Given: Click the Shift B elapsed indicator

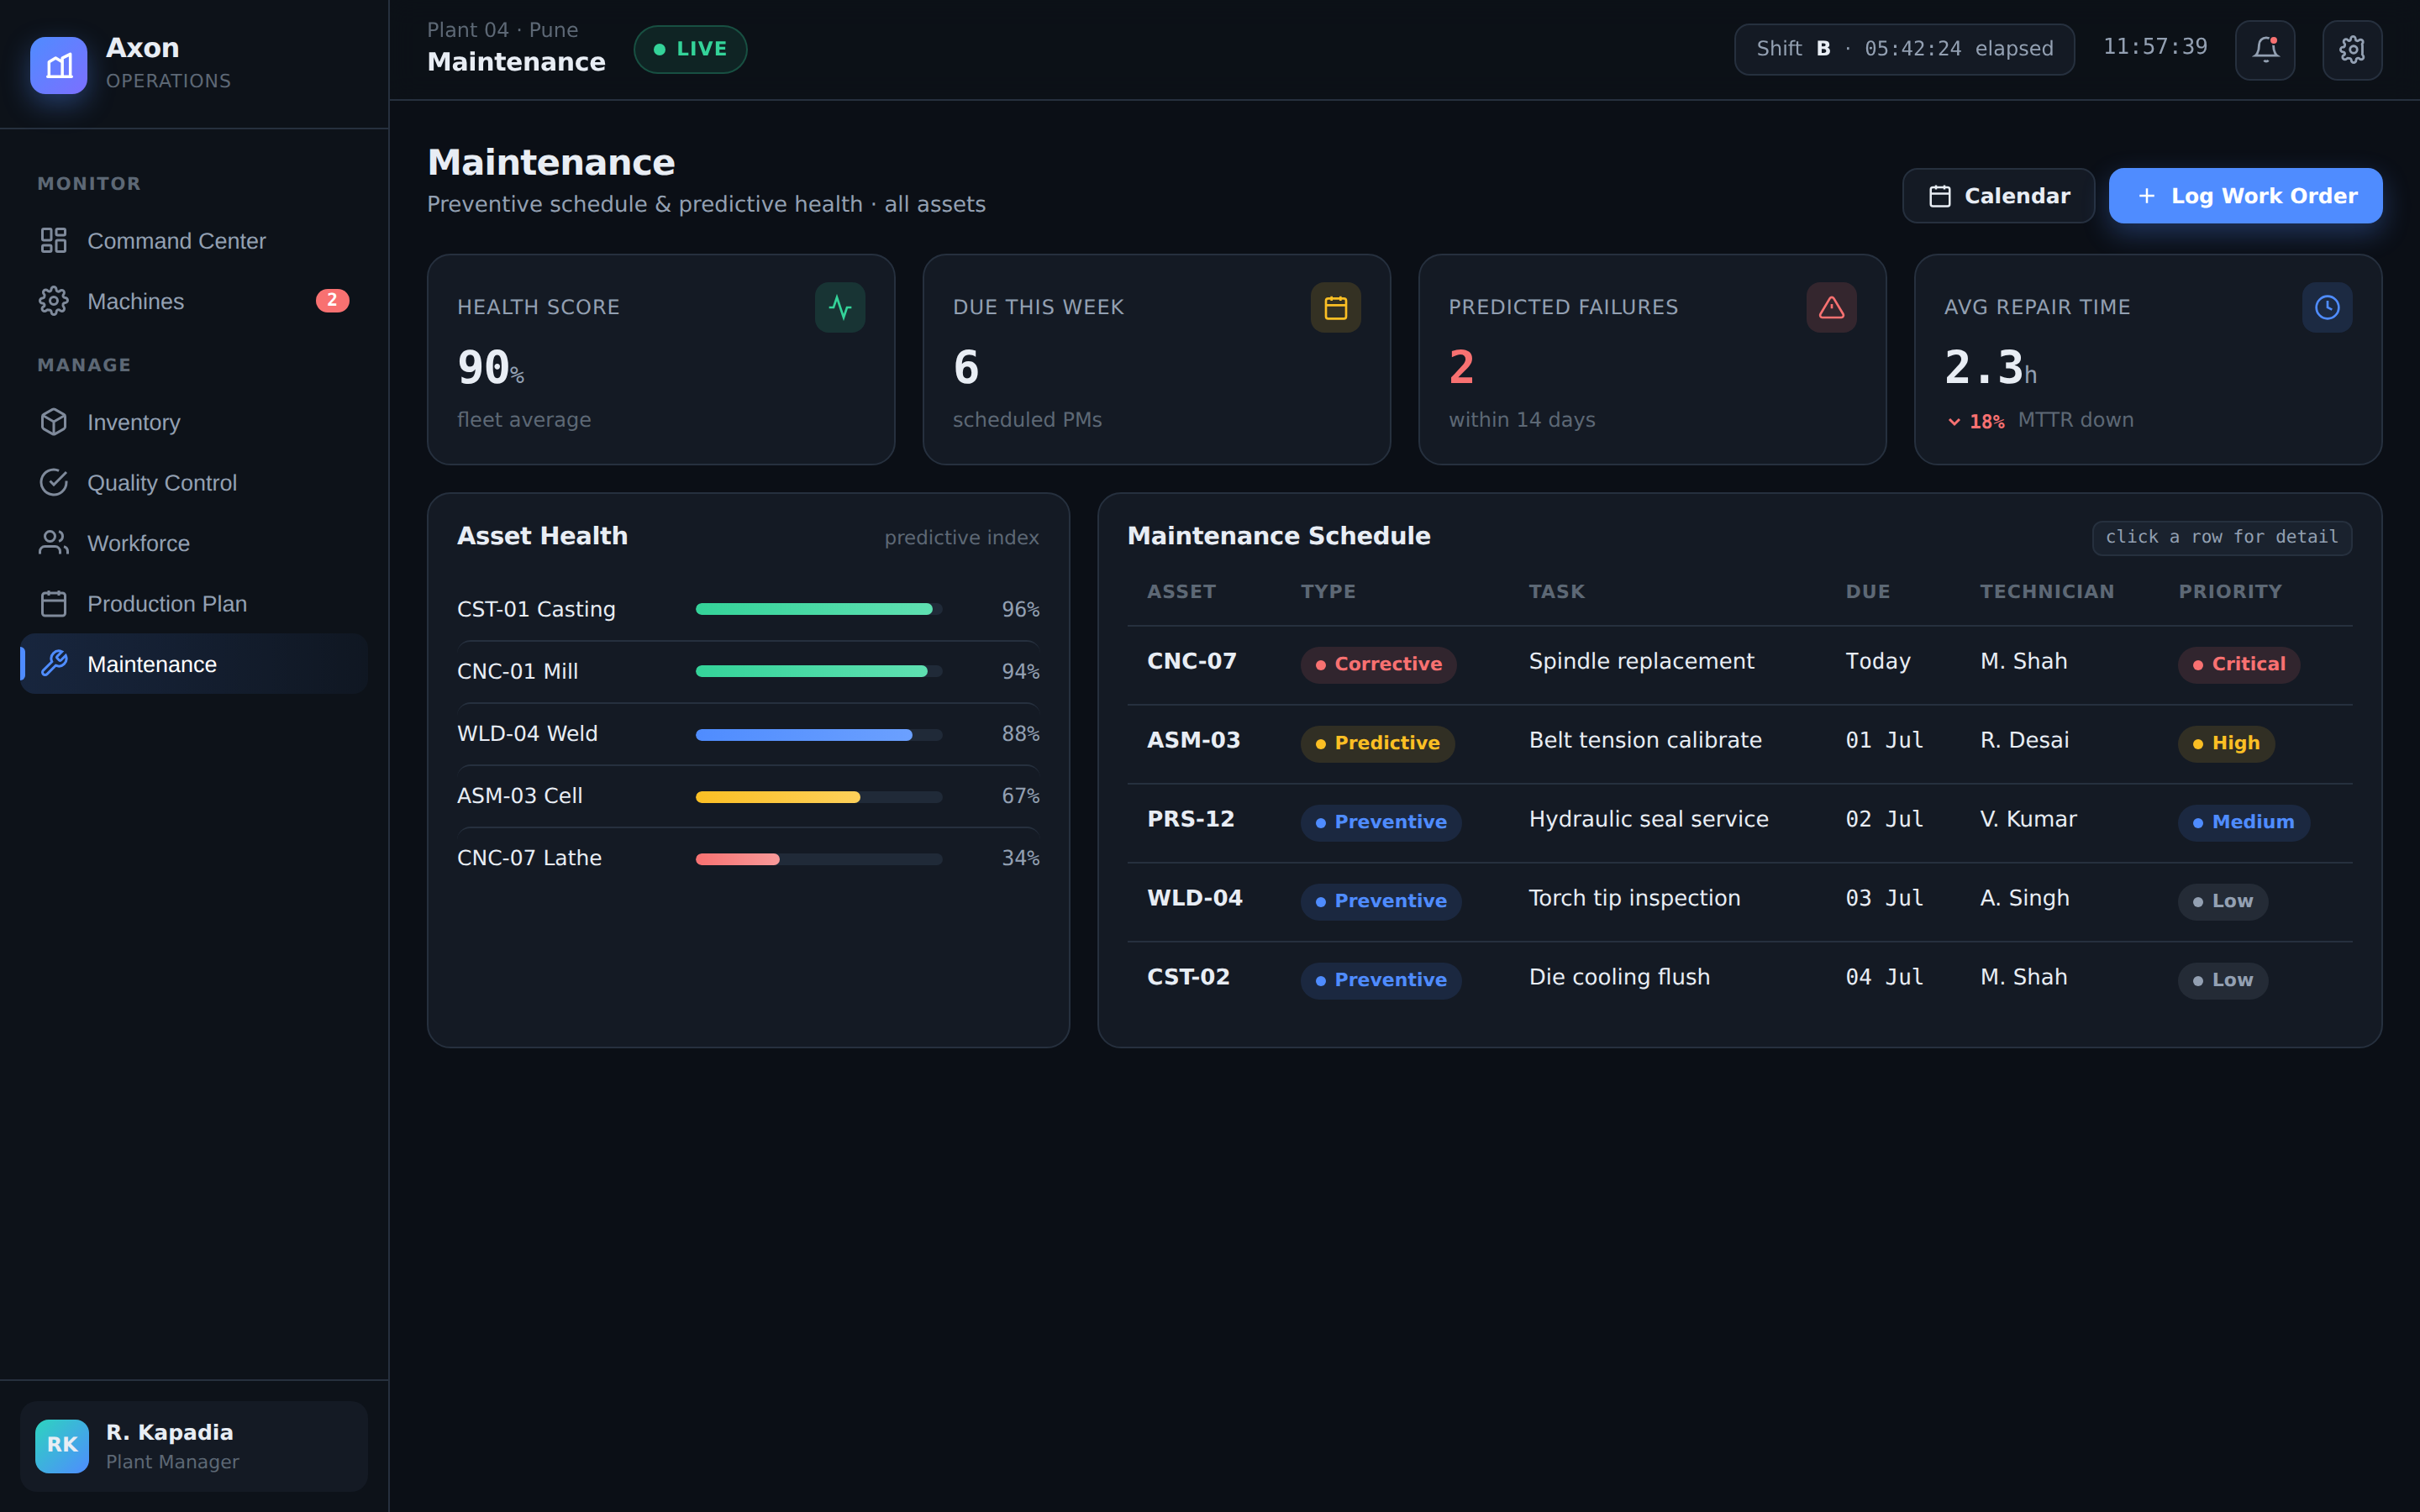Looking at the screenshot, I should [x=1904, y=49].
